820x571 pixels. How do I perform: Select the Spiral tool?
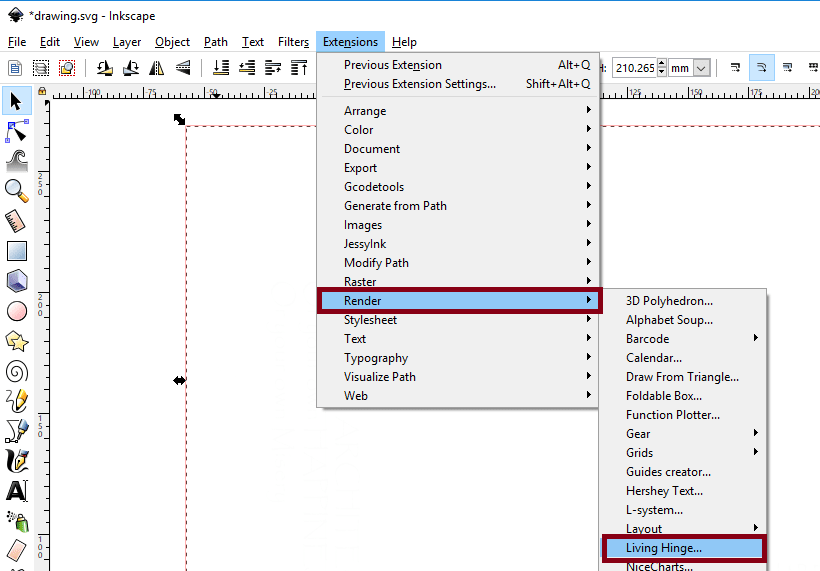(x=17, y=372)
